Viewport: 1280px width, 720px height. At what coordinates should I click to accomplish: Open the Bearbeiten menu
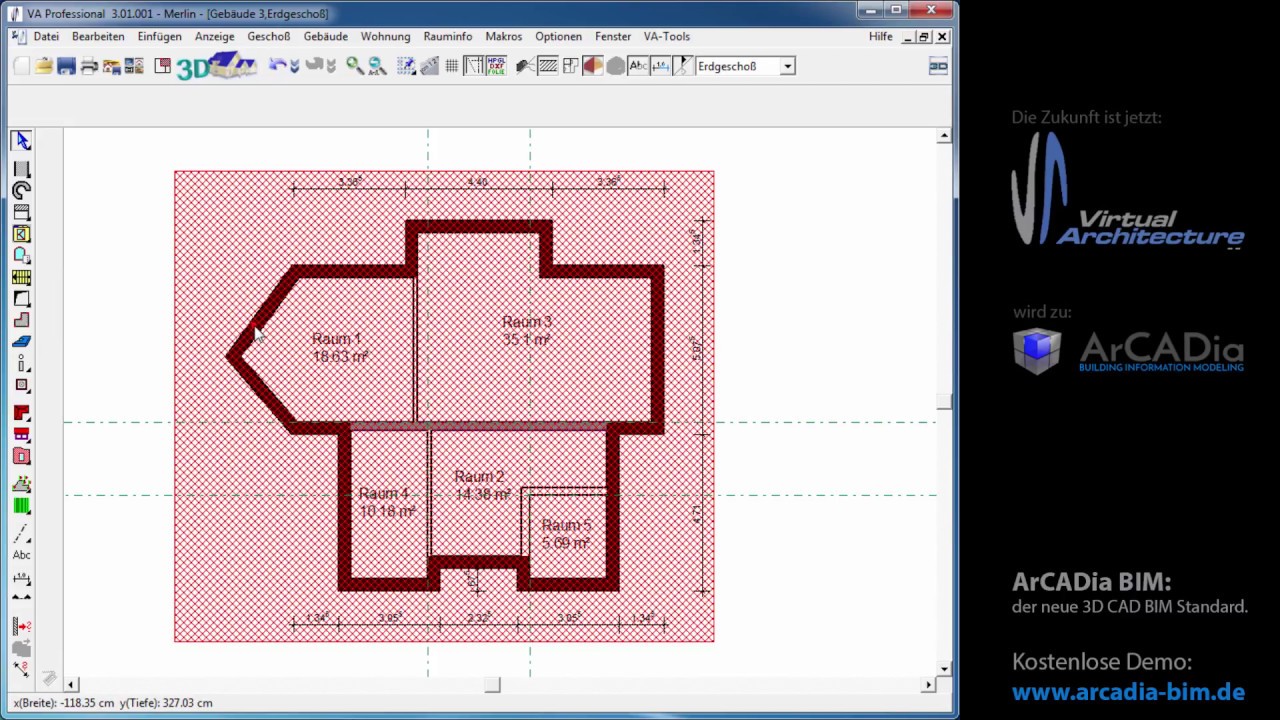[98, 36]
